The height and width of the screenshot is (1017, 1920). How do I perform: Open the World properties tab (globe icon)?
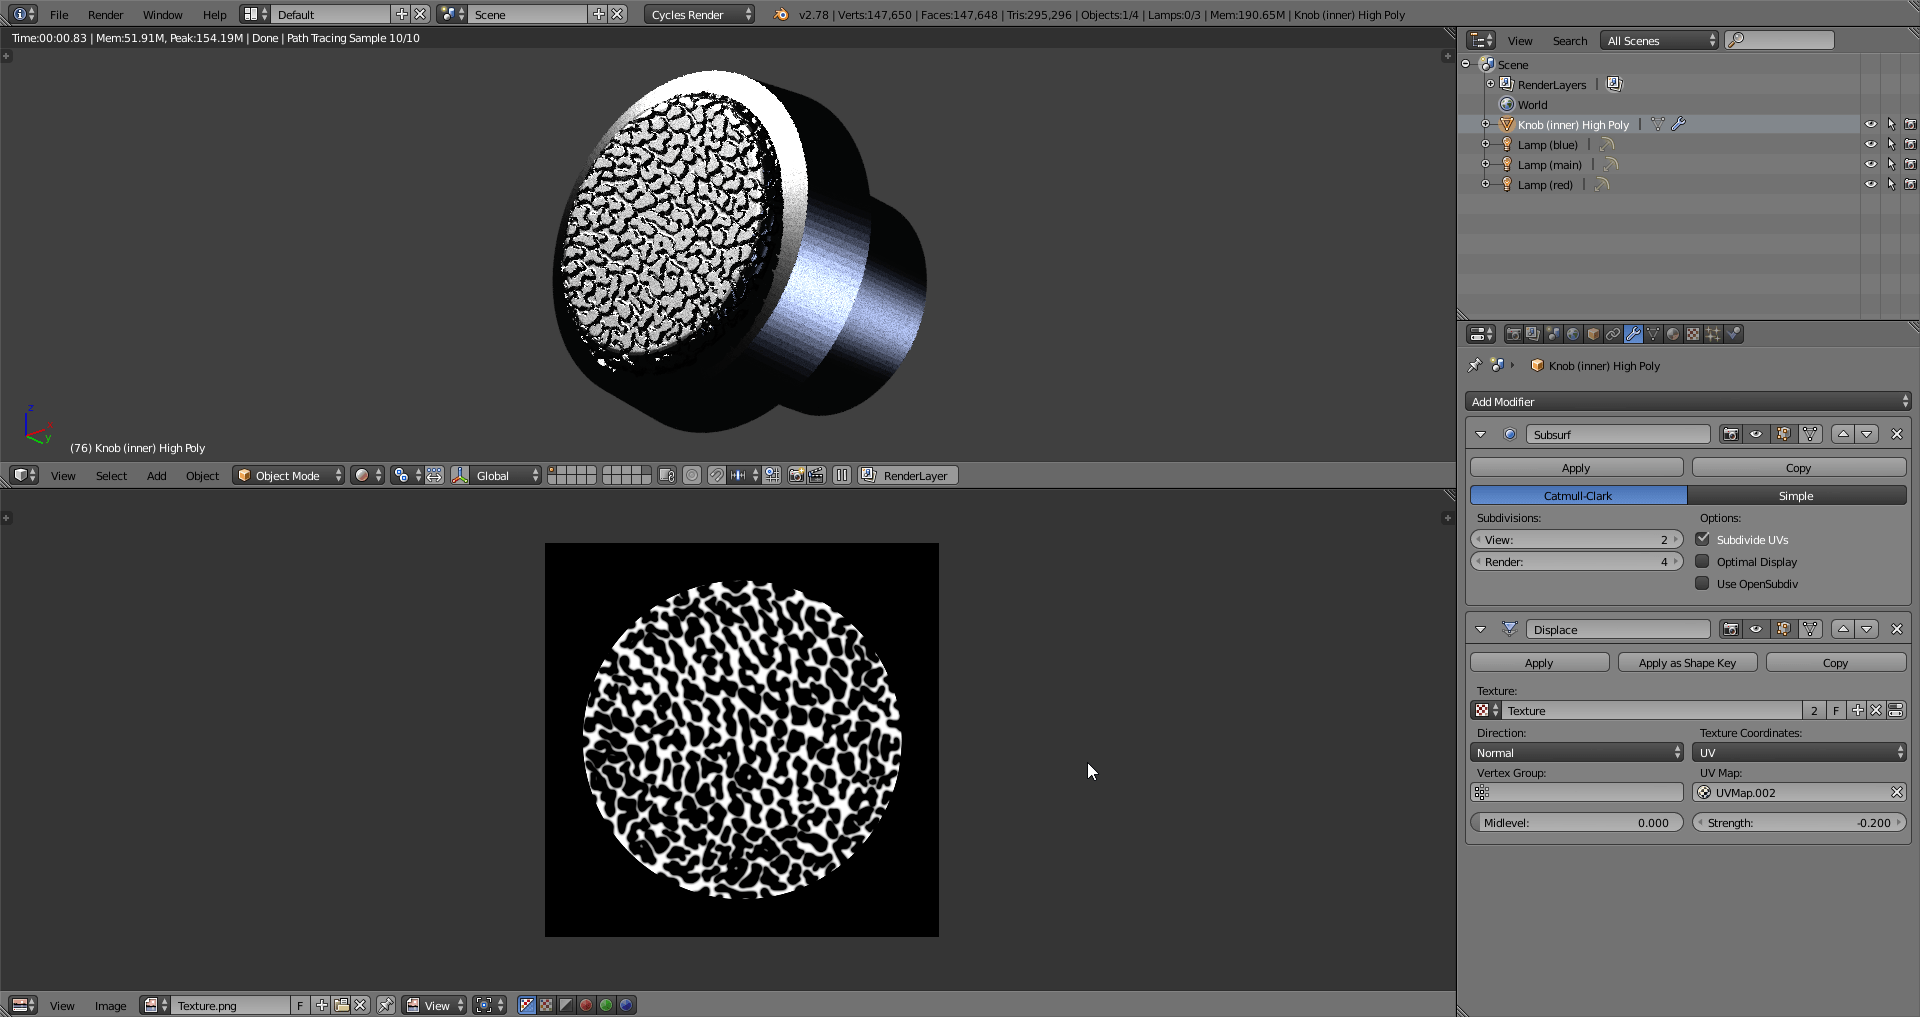coord(1574,333)
